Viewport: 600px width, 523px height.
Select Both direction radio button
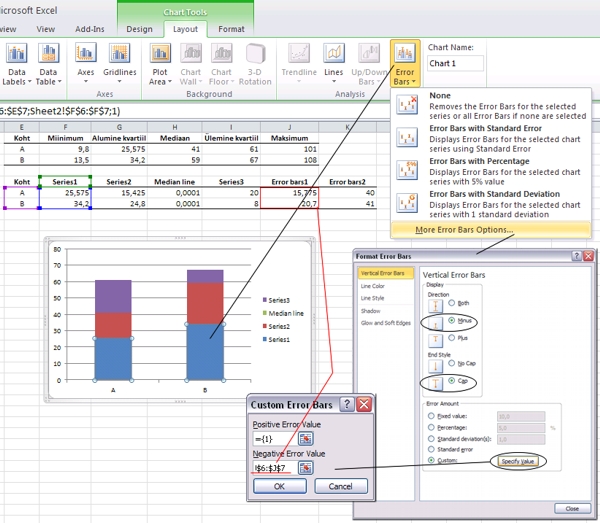(x=452, y=302)
